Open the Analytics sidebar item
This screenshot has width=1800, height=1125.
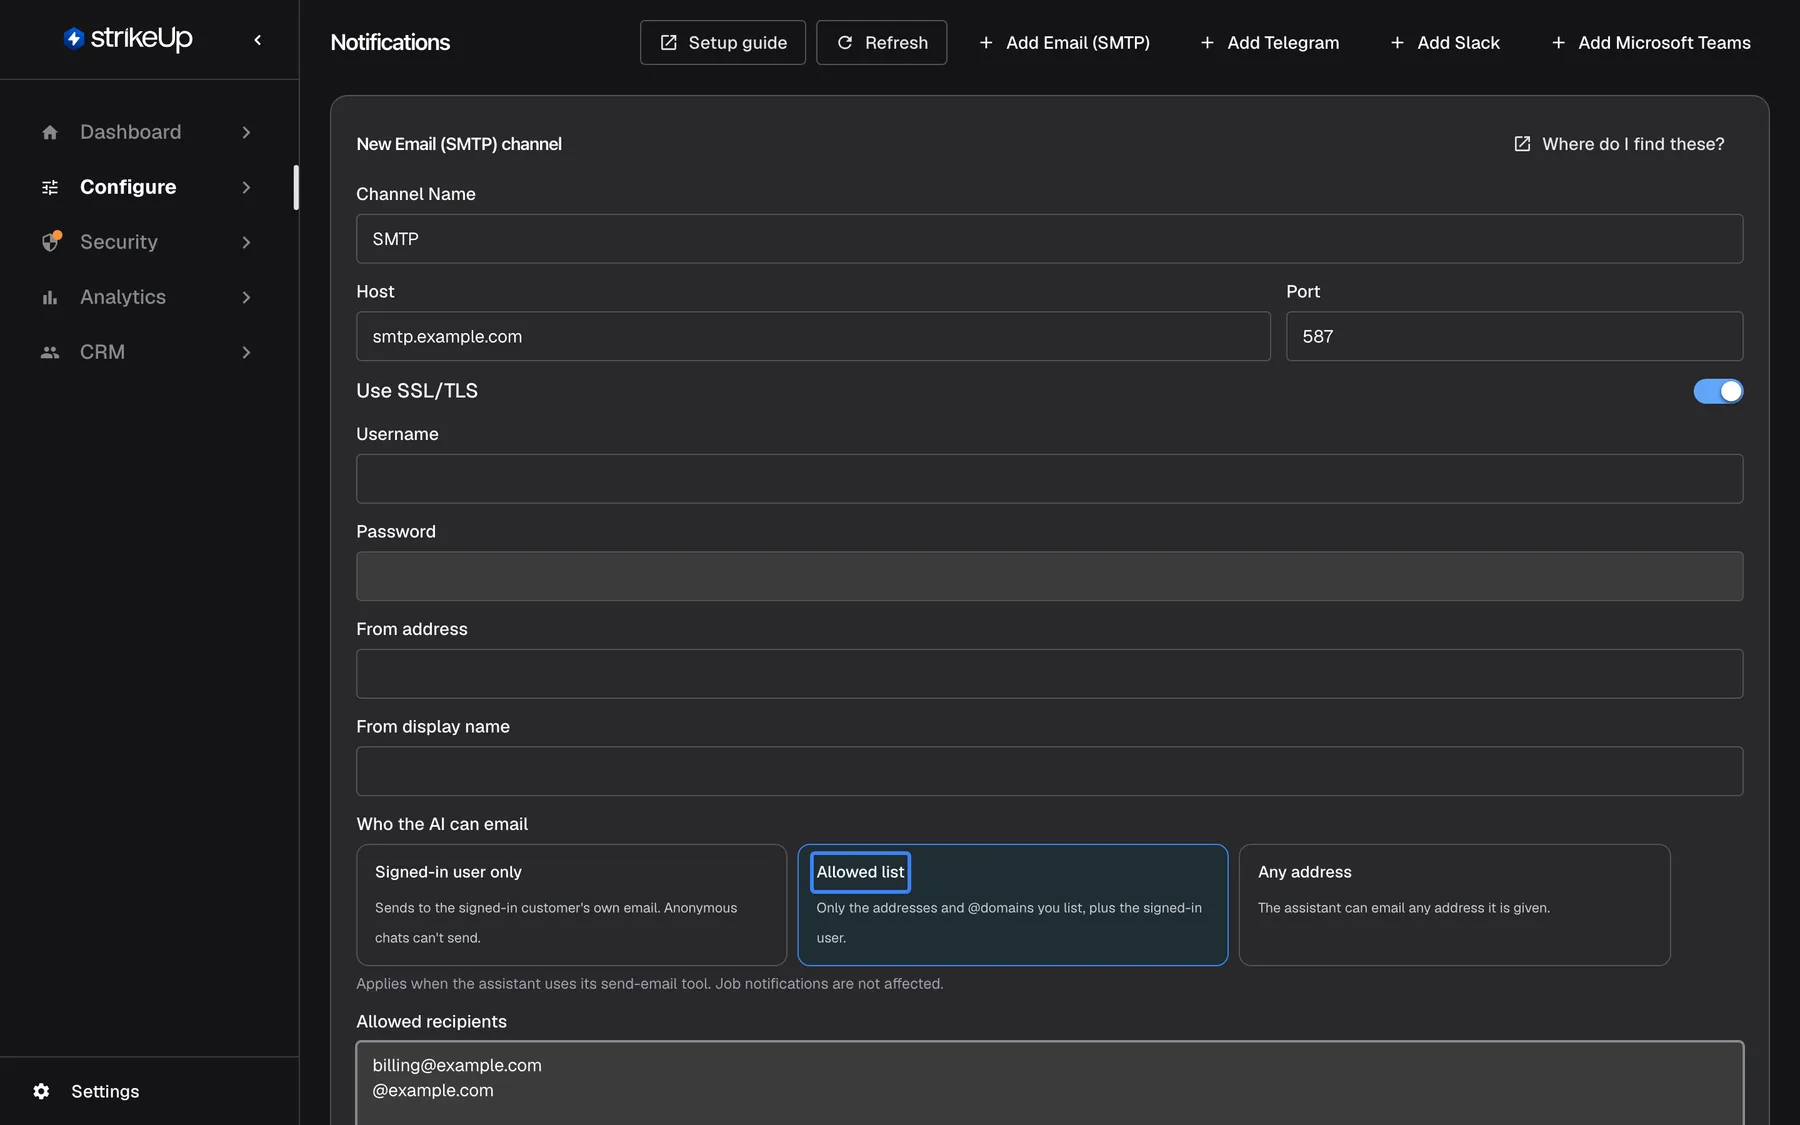pyautogui.click(x=147, y=297)
